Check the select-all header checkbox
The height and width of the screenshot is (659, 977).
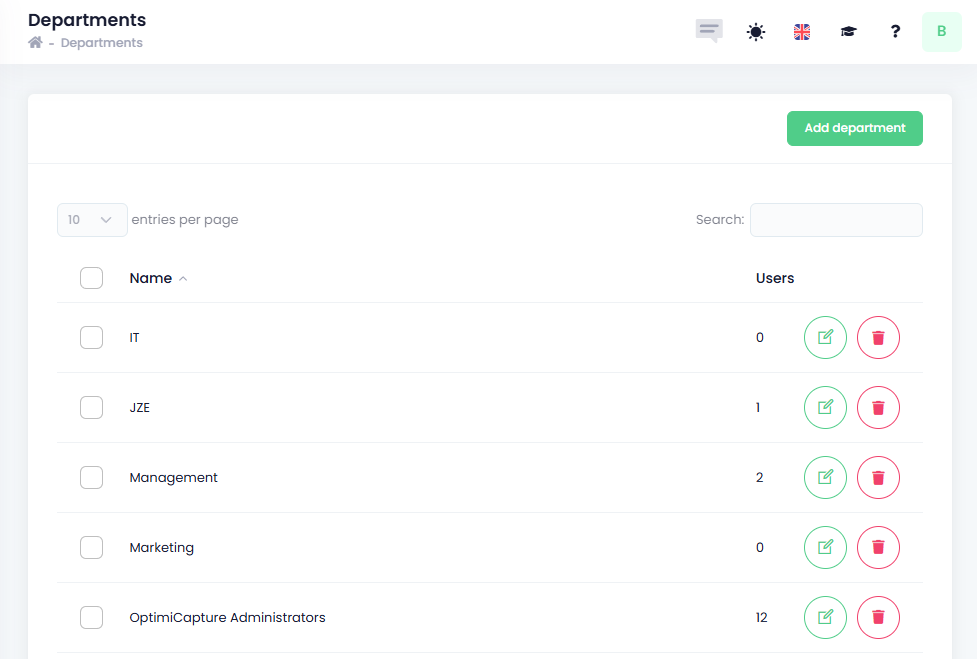coord(91,278)
